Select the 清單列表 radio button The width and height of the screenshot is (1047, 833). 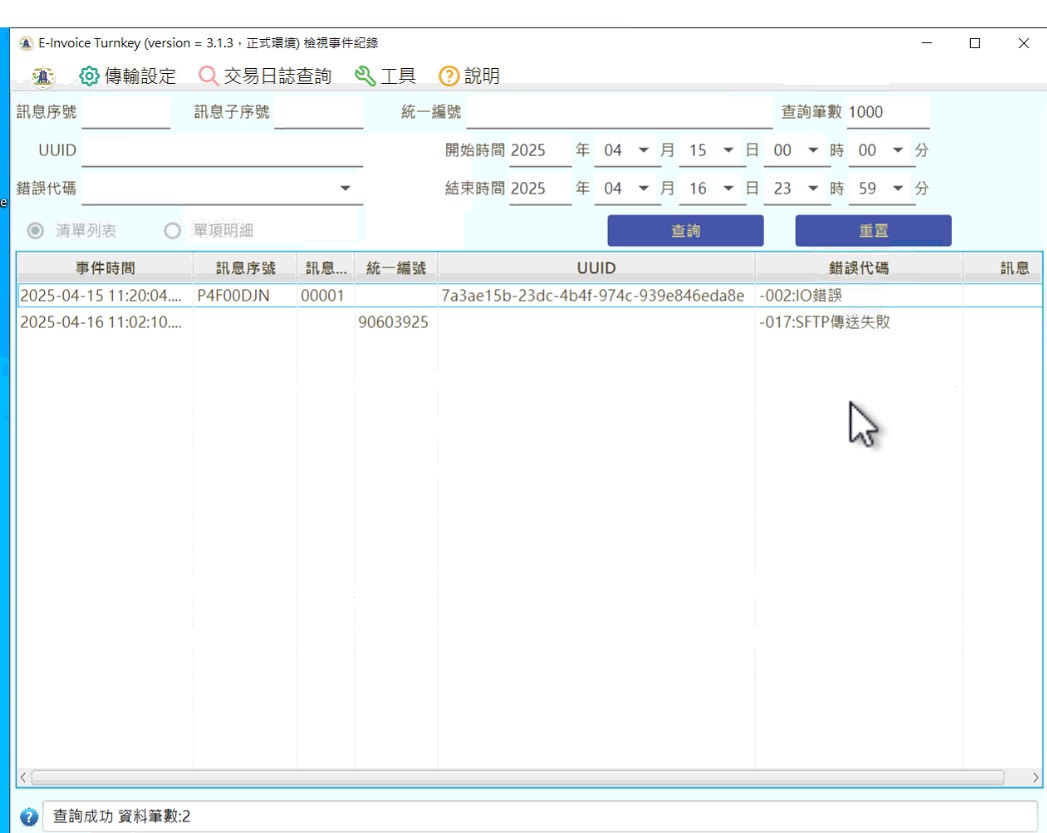[x=35, y=231]
